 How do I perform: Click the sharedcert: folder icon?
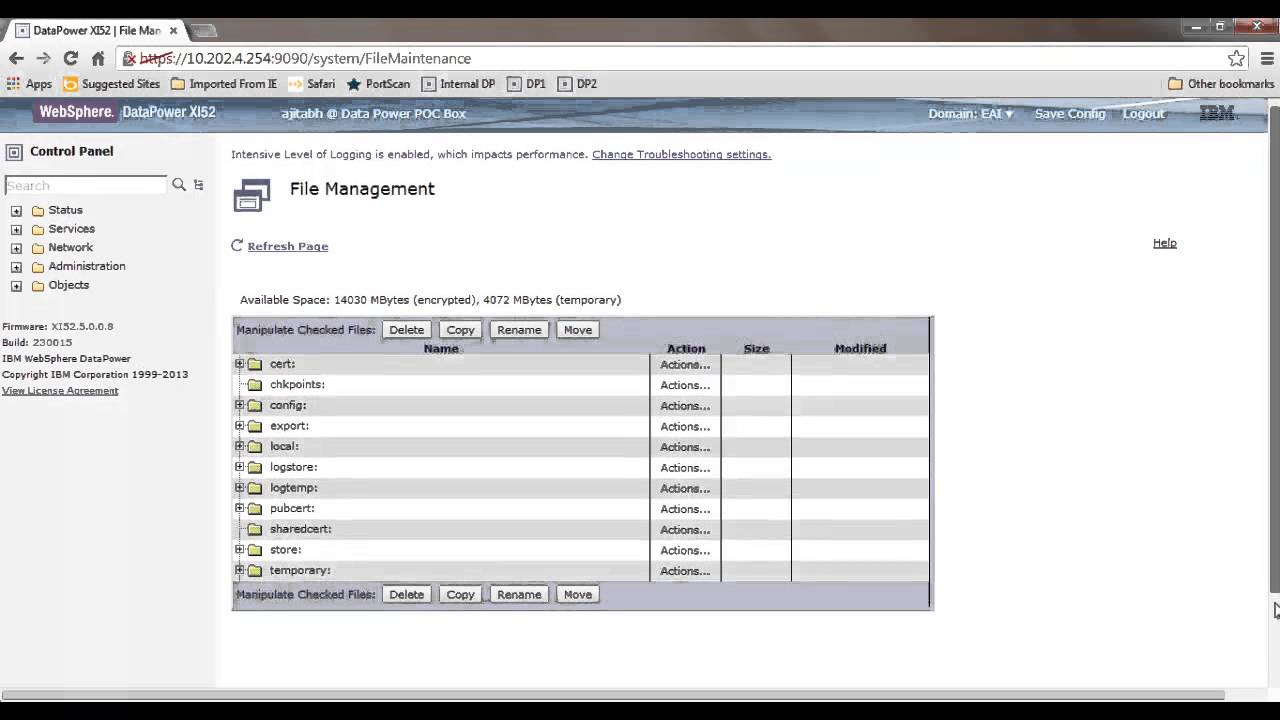pyautogui.click(x=255, y=529)
